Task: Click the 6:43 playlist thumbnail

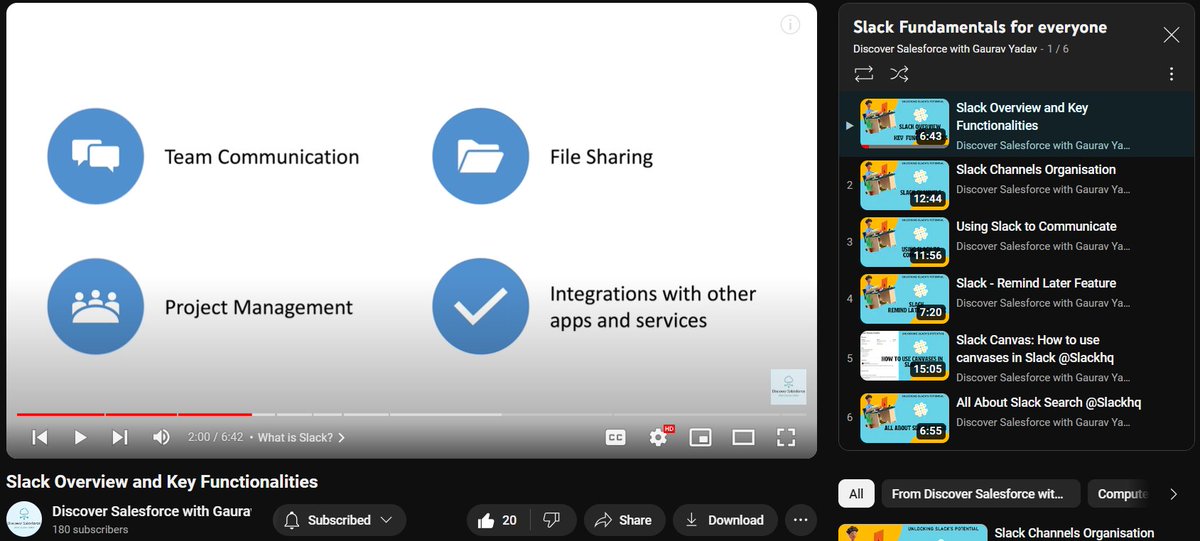Action: [905, 124]
